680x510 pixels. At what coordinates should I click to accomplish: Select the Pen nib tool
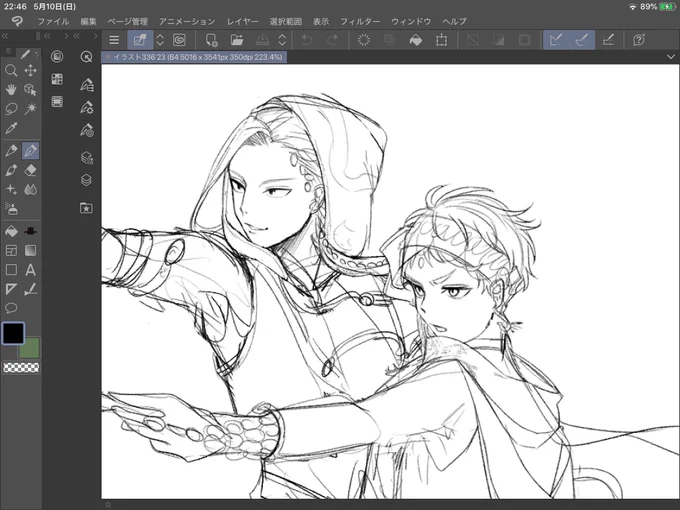pyautogui.click(x=11, y=150)
